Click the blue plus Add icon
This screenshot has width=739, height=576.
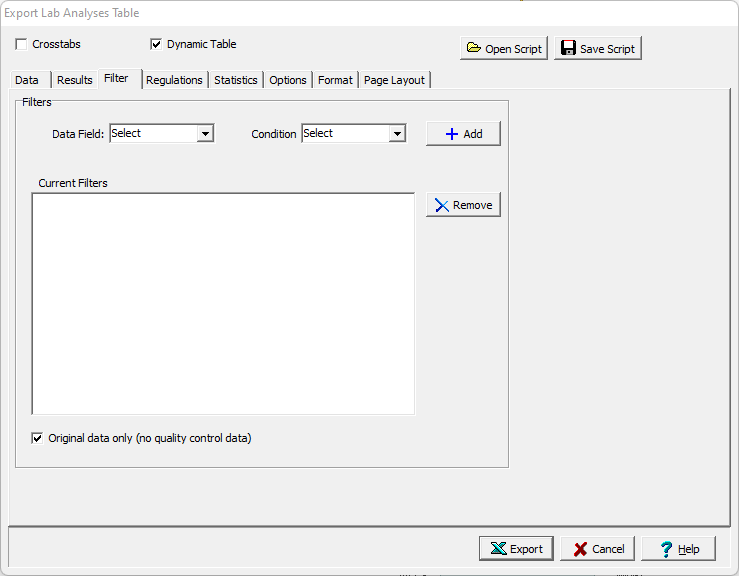[x=452, y=134]
